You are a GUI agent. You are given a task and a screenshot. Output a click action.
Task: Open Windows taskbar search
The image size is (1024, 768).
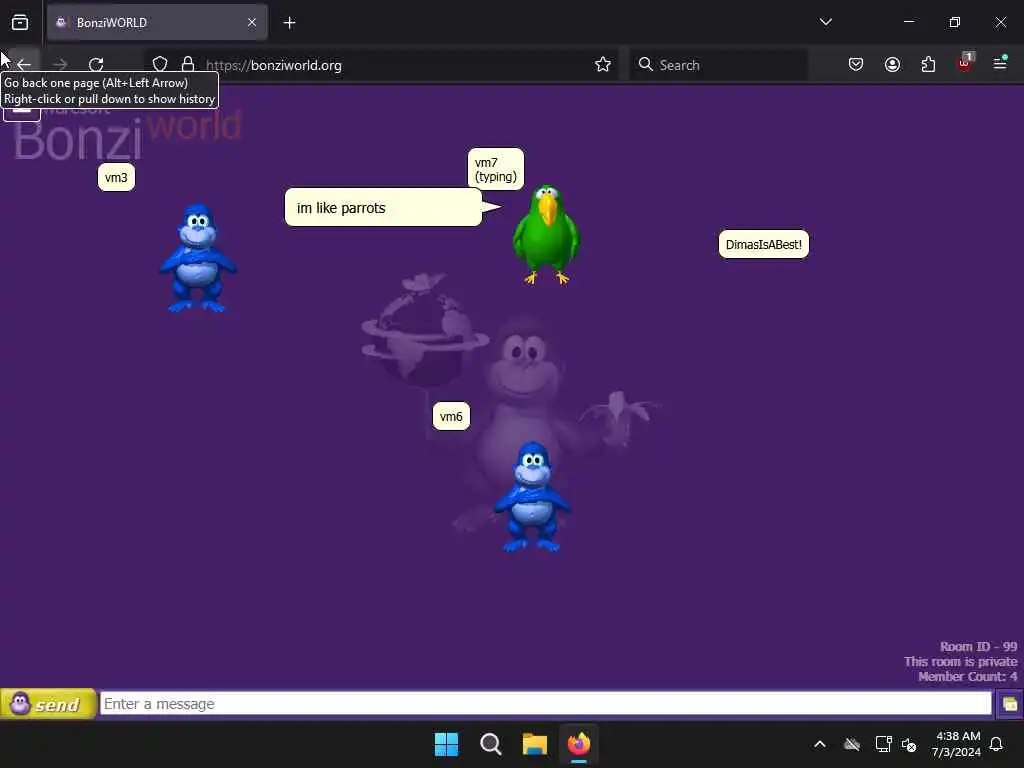pyautogui.click(x=490, y=744)
